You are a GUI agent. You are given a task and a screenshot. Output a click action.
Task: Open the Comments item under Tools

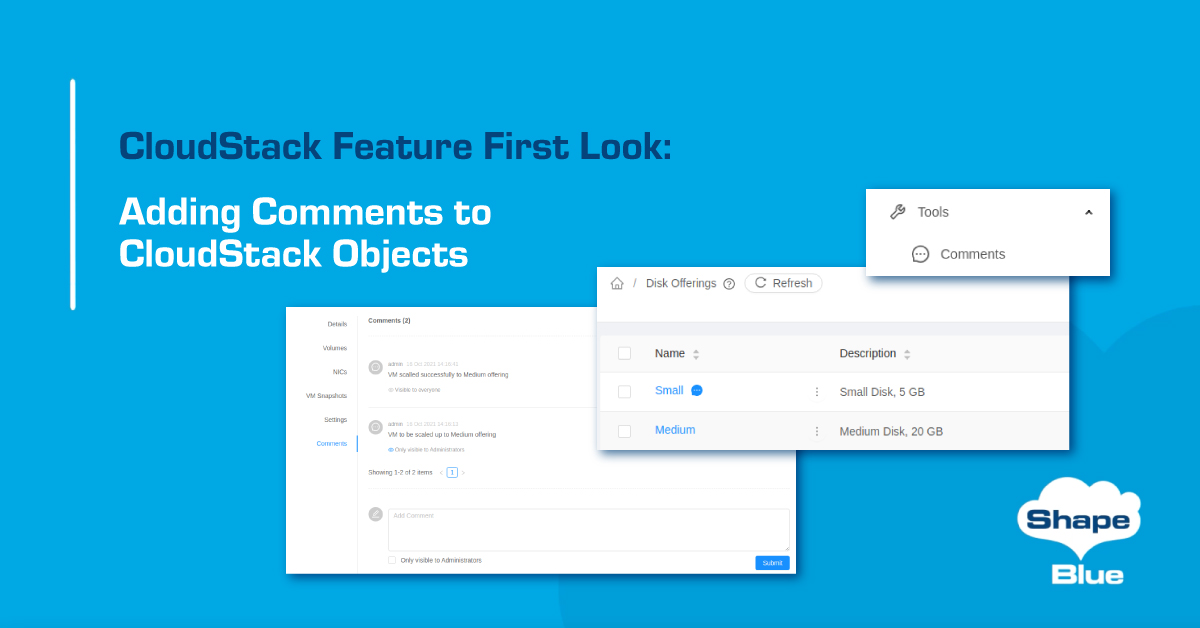[x=972, y=254]
